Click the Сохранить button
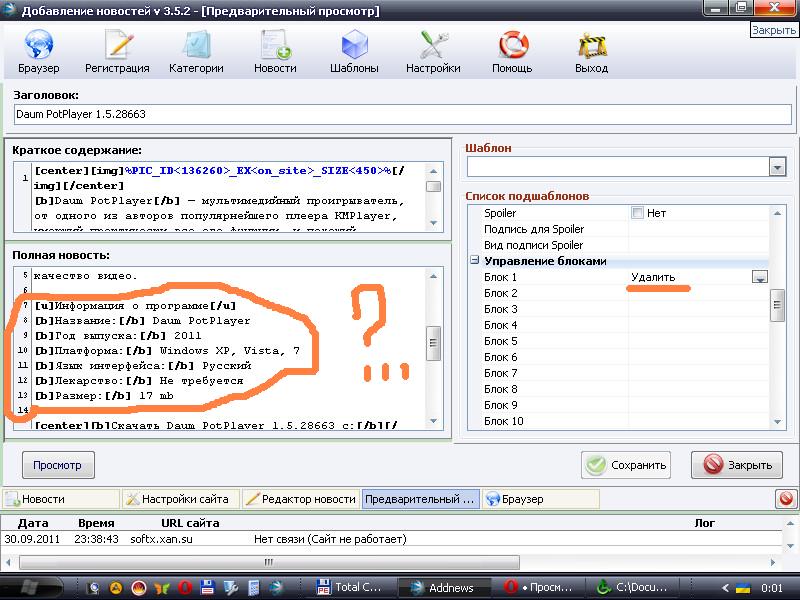 pos(626,465)
